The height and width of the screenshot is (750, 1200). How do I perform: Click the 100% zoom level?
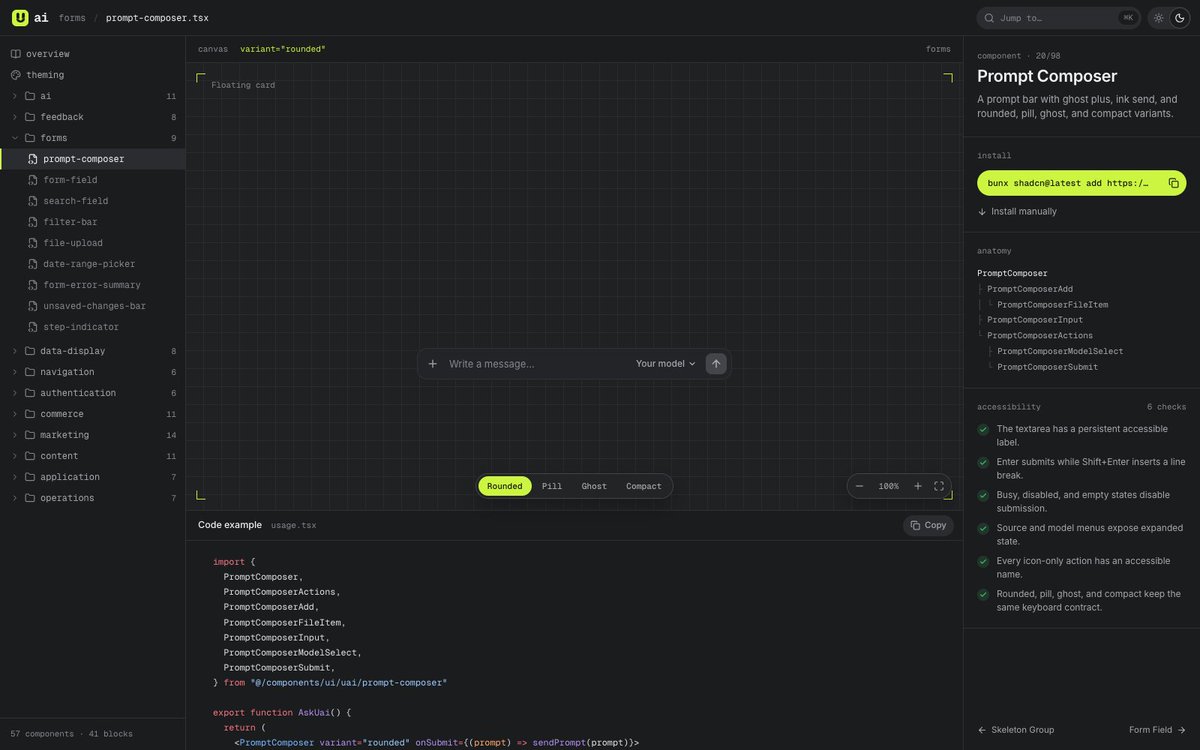coord(888,486)
